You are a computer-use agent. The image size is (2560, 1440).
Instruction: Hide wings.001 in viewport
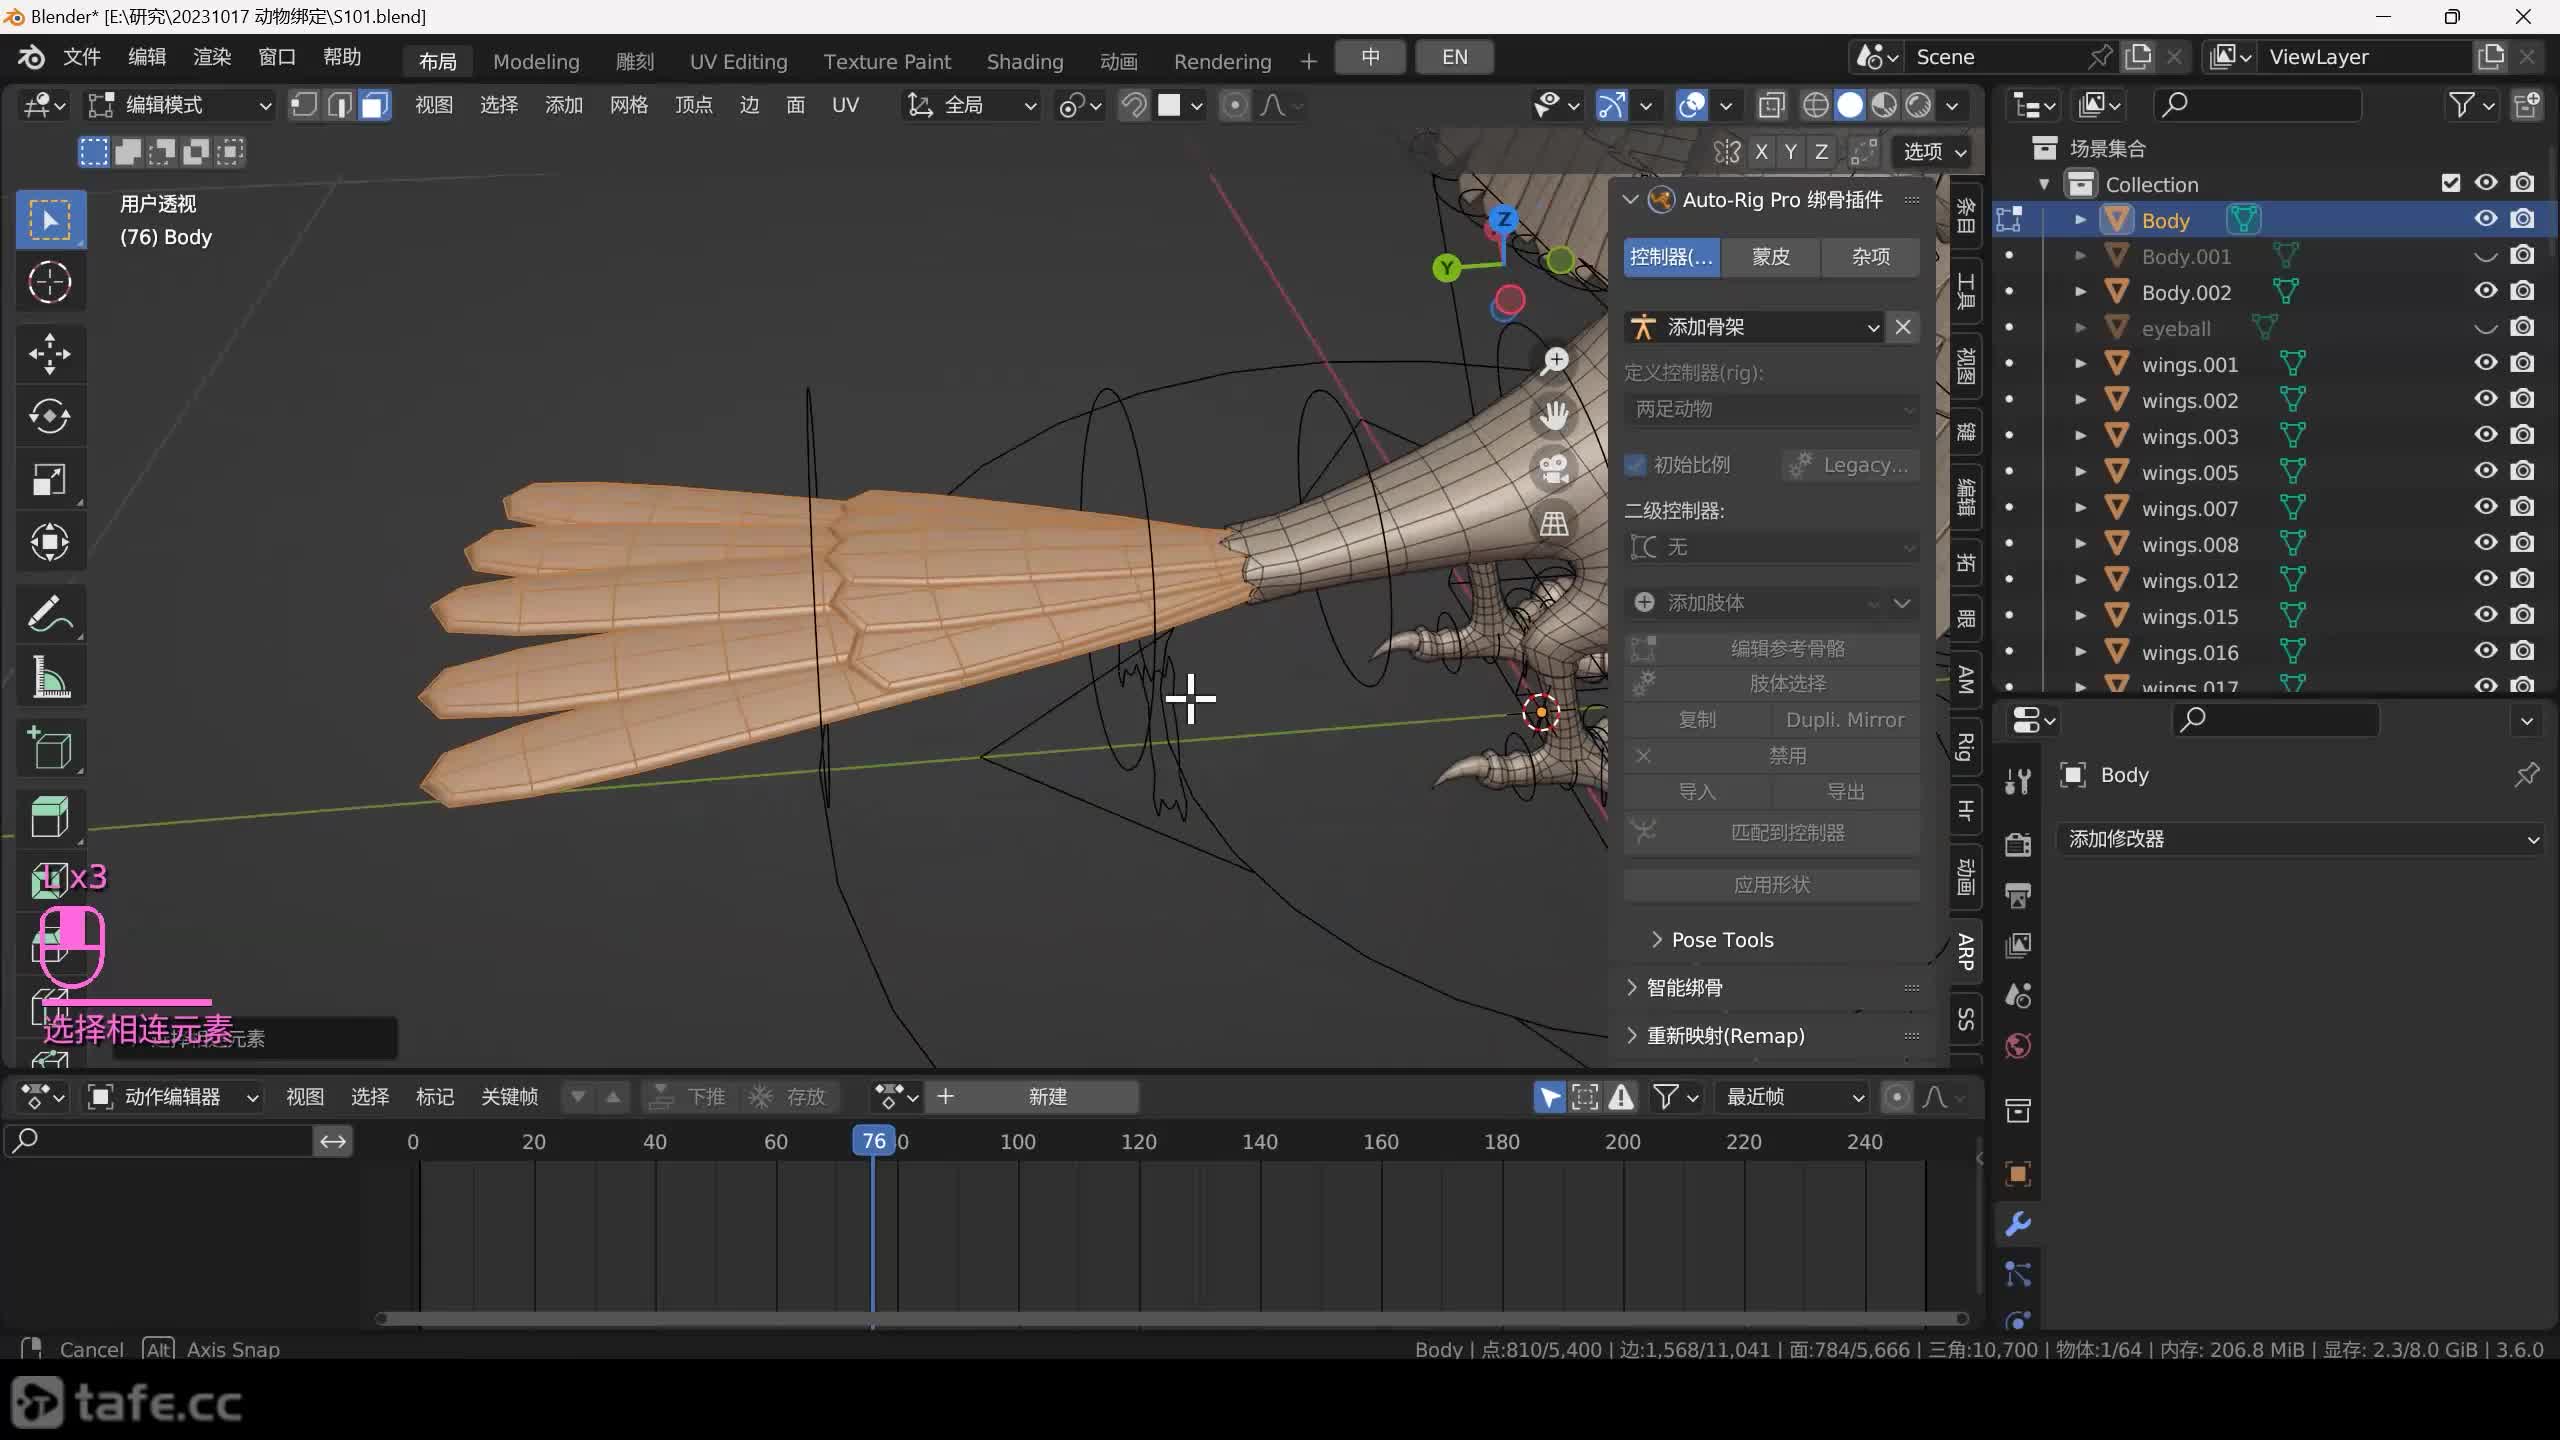coord(2486,363)
